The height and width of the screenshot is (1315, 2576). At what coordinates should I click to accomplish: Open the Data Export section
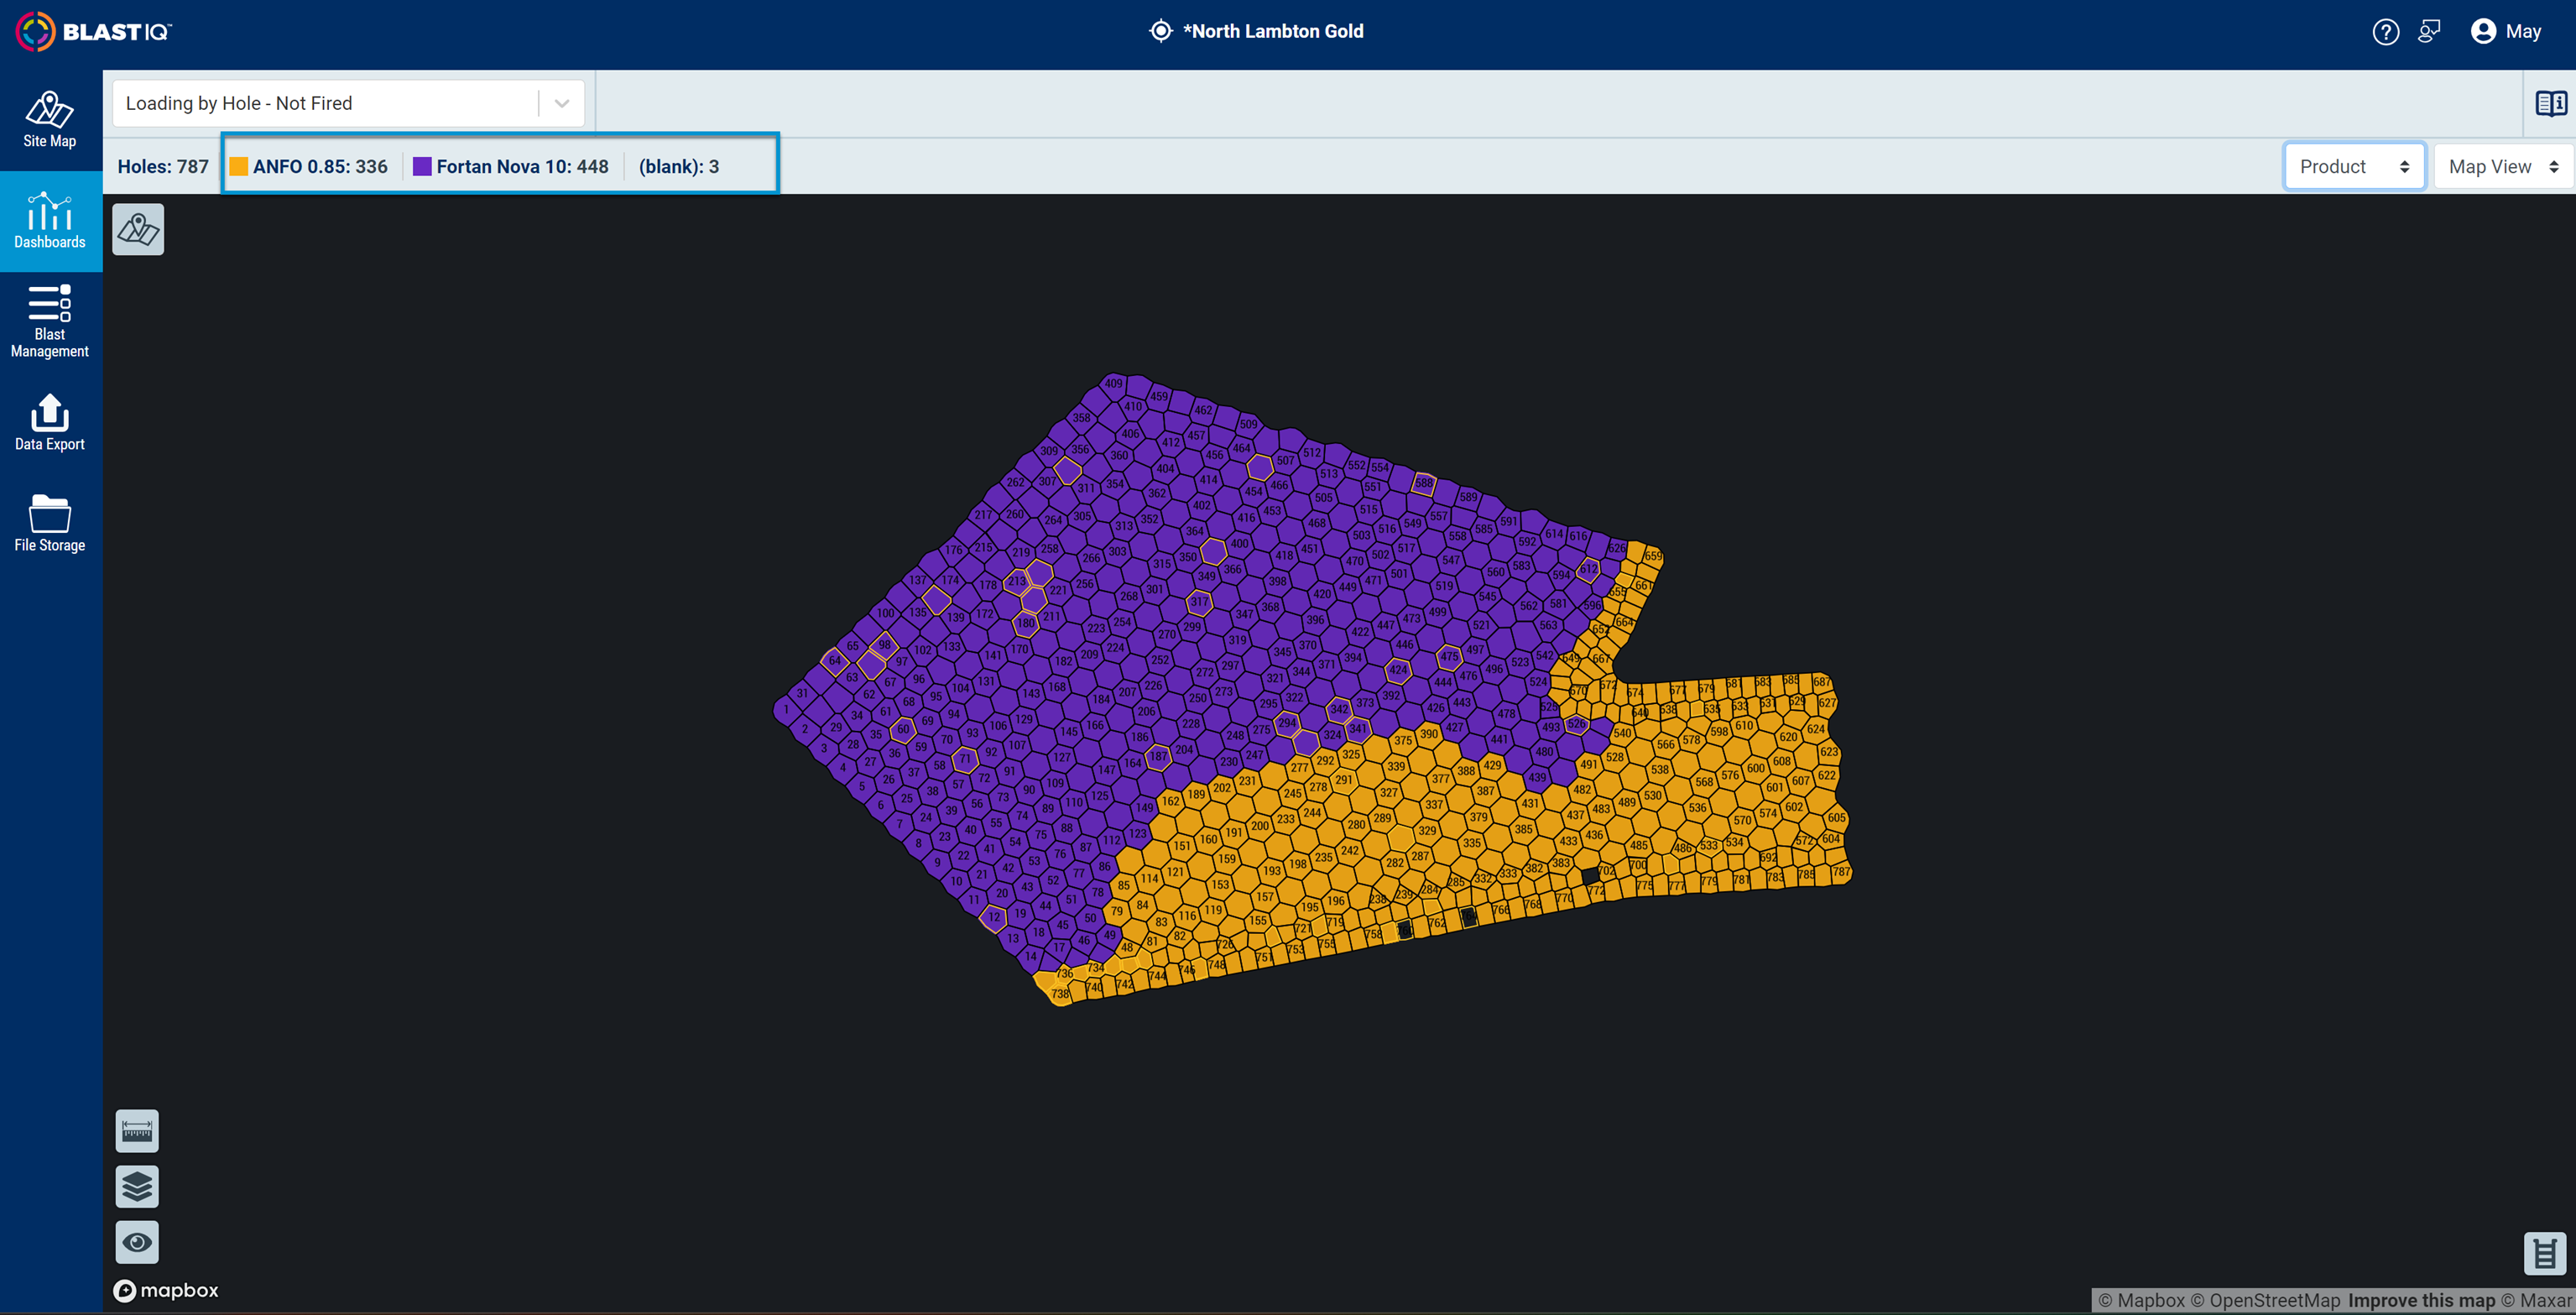50,422
